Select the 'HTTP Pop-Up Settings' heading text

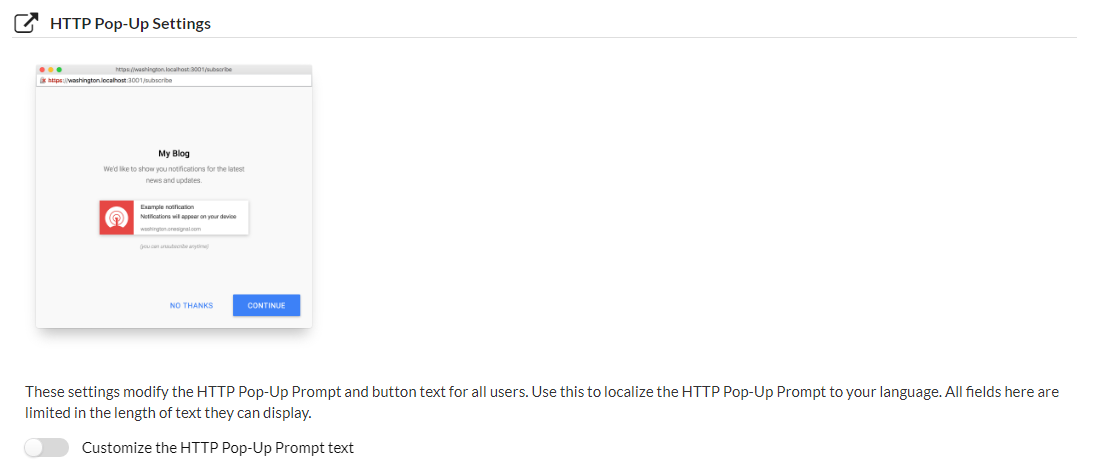click(130, 24)
